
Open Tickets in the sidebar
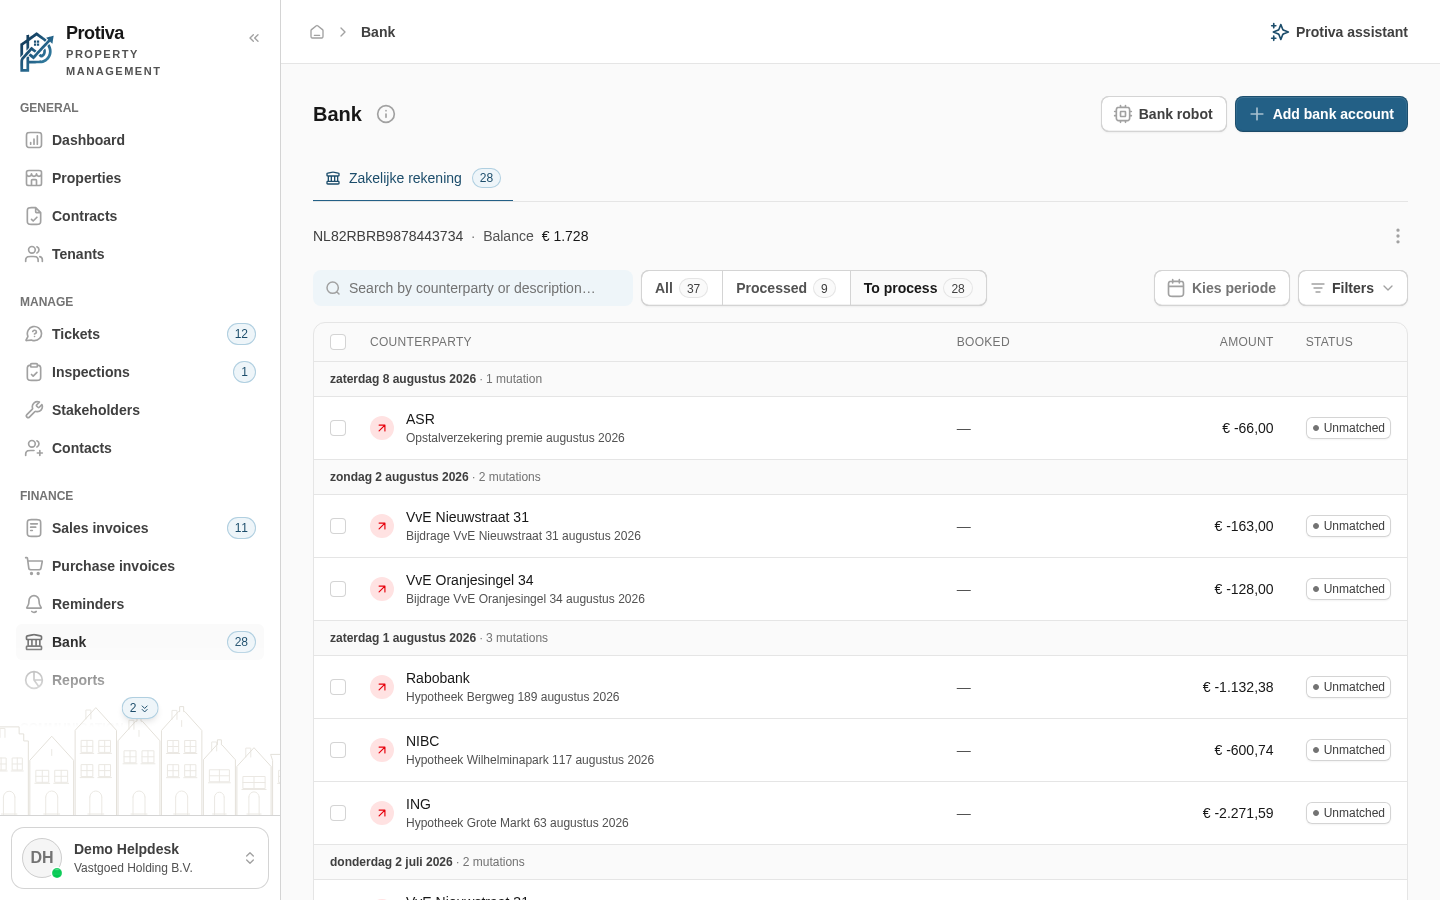pos(140,334)
